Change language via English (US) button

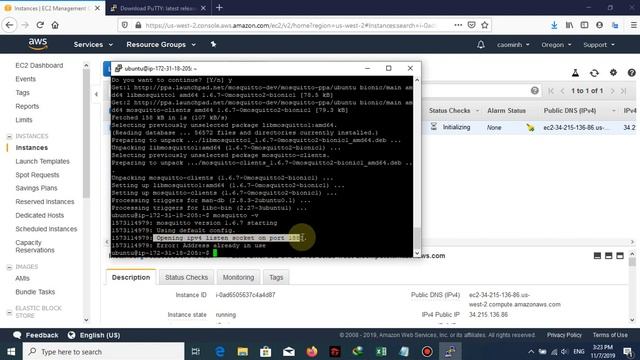click(x=94, y=335)
